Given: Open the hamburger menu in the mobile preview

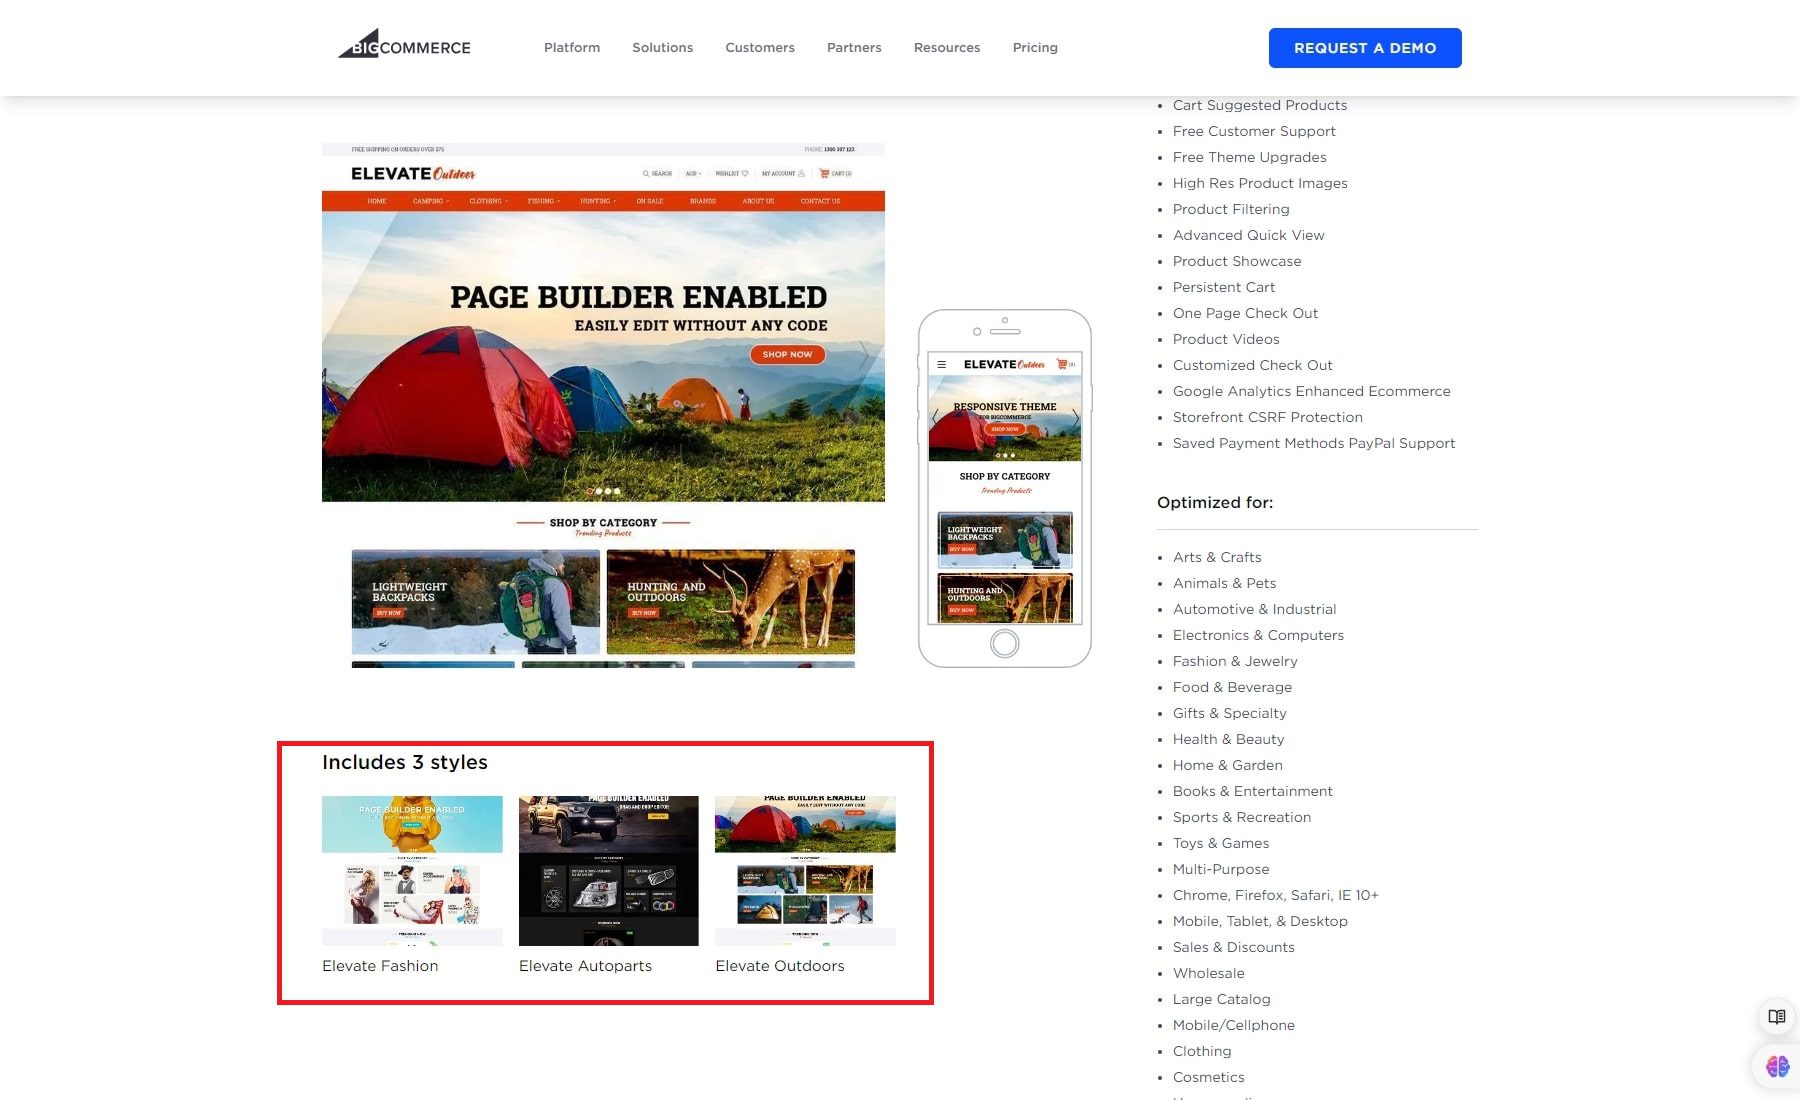Looking at the screenshot, I should (942, 364).
